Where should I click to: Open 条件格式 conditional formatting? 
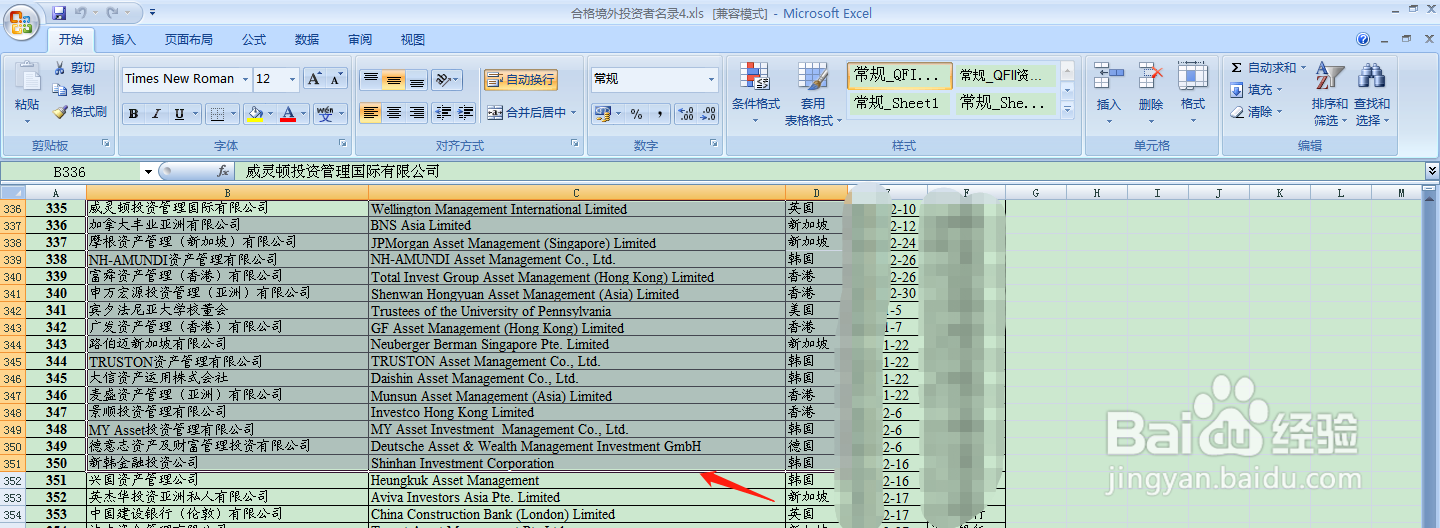tap(755, 92)
